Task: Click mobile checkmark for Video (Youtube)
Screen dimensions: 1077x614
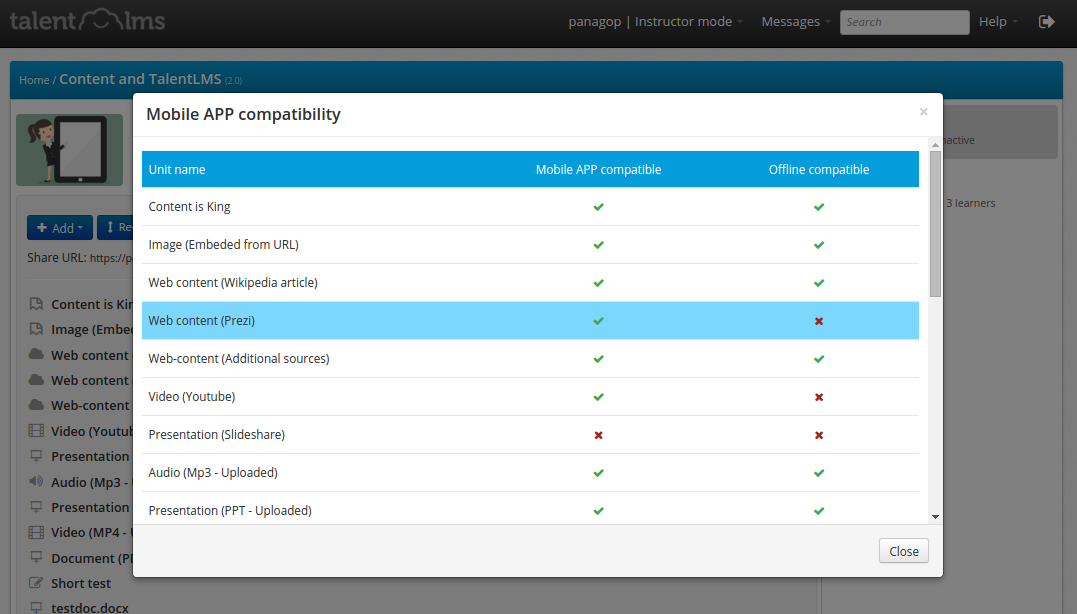Action: click(x=598, y=397)
